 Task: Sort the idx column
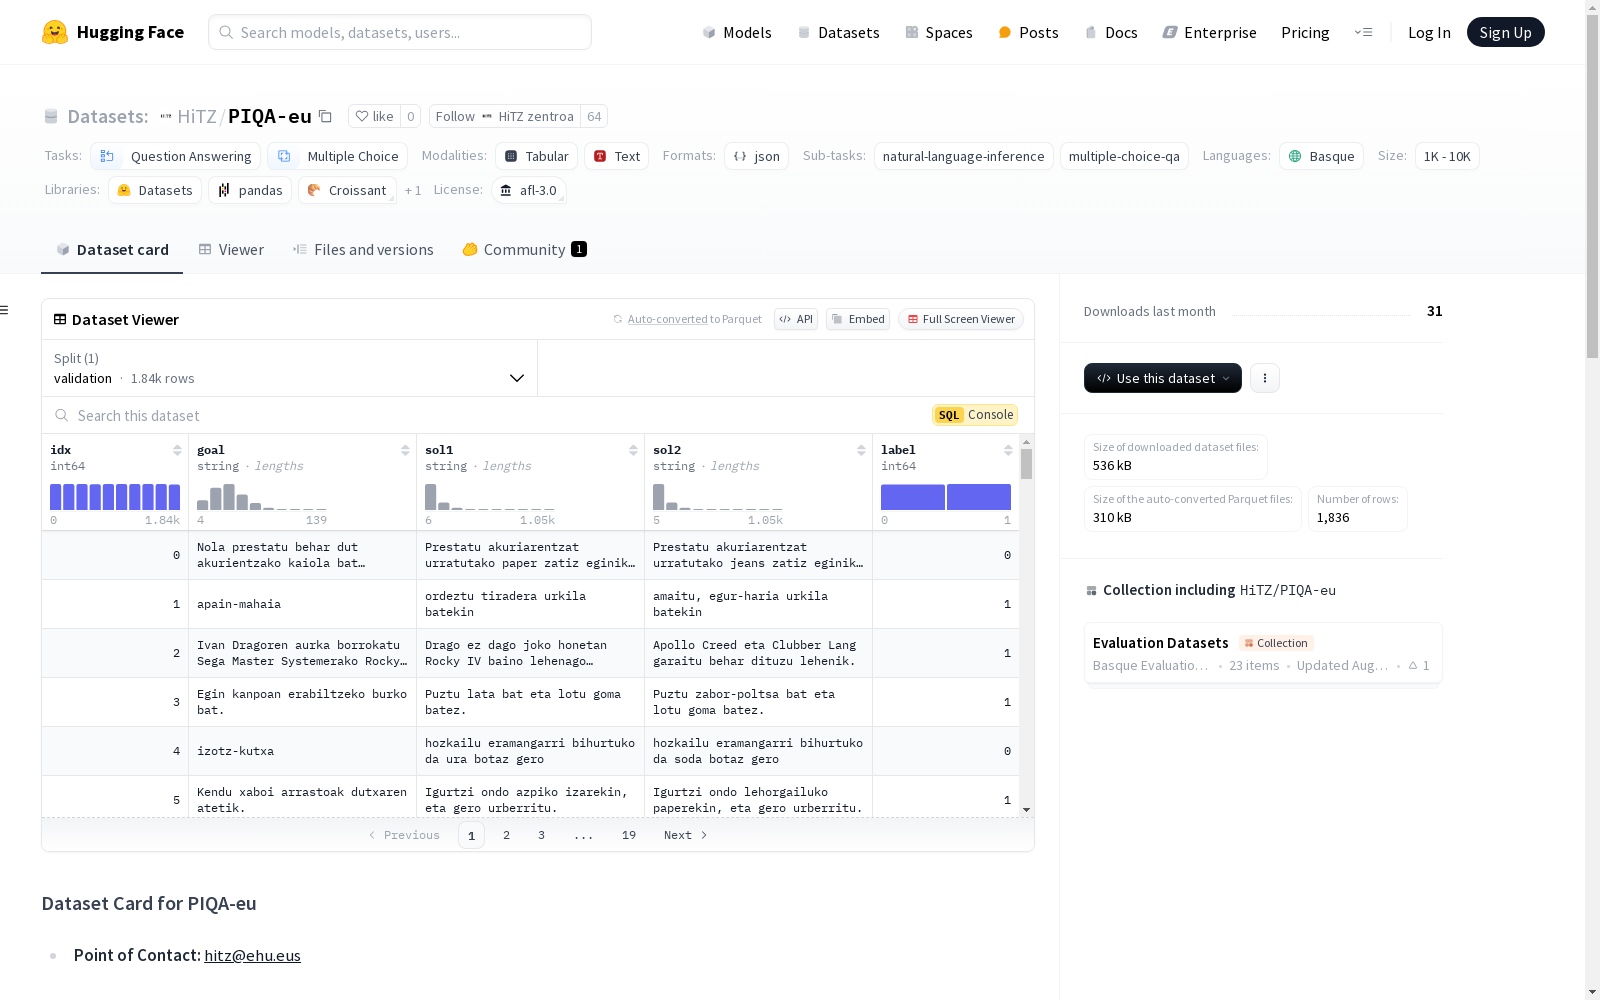[177, 450]
